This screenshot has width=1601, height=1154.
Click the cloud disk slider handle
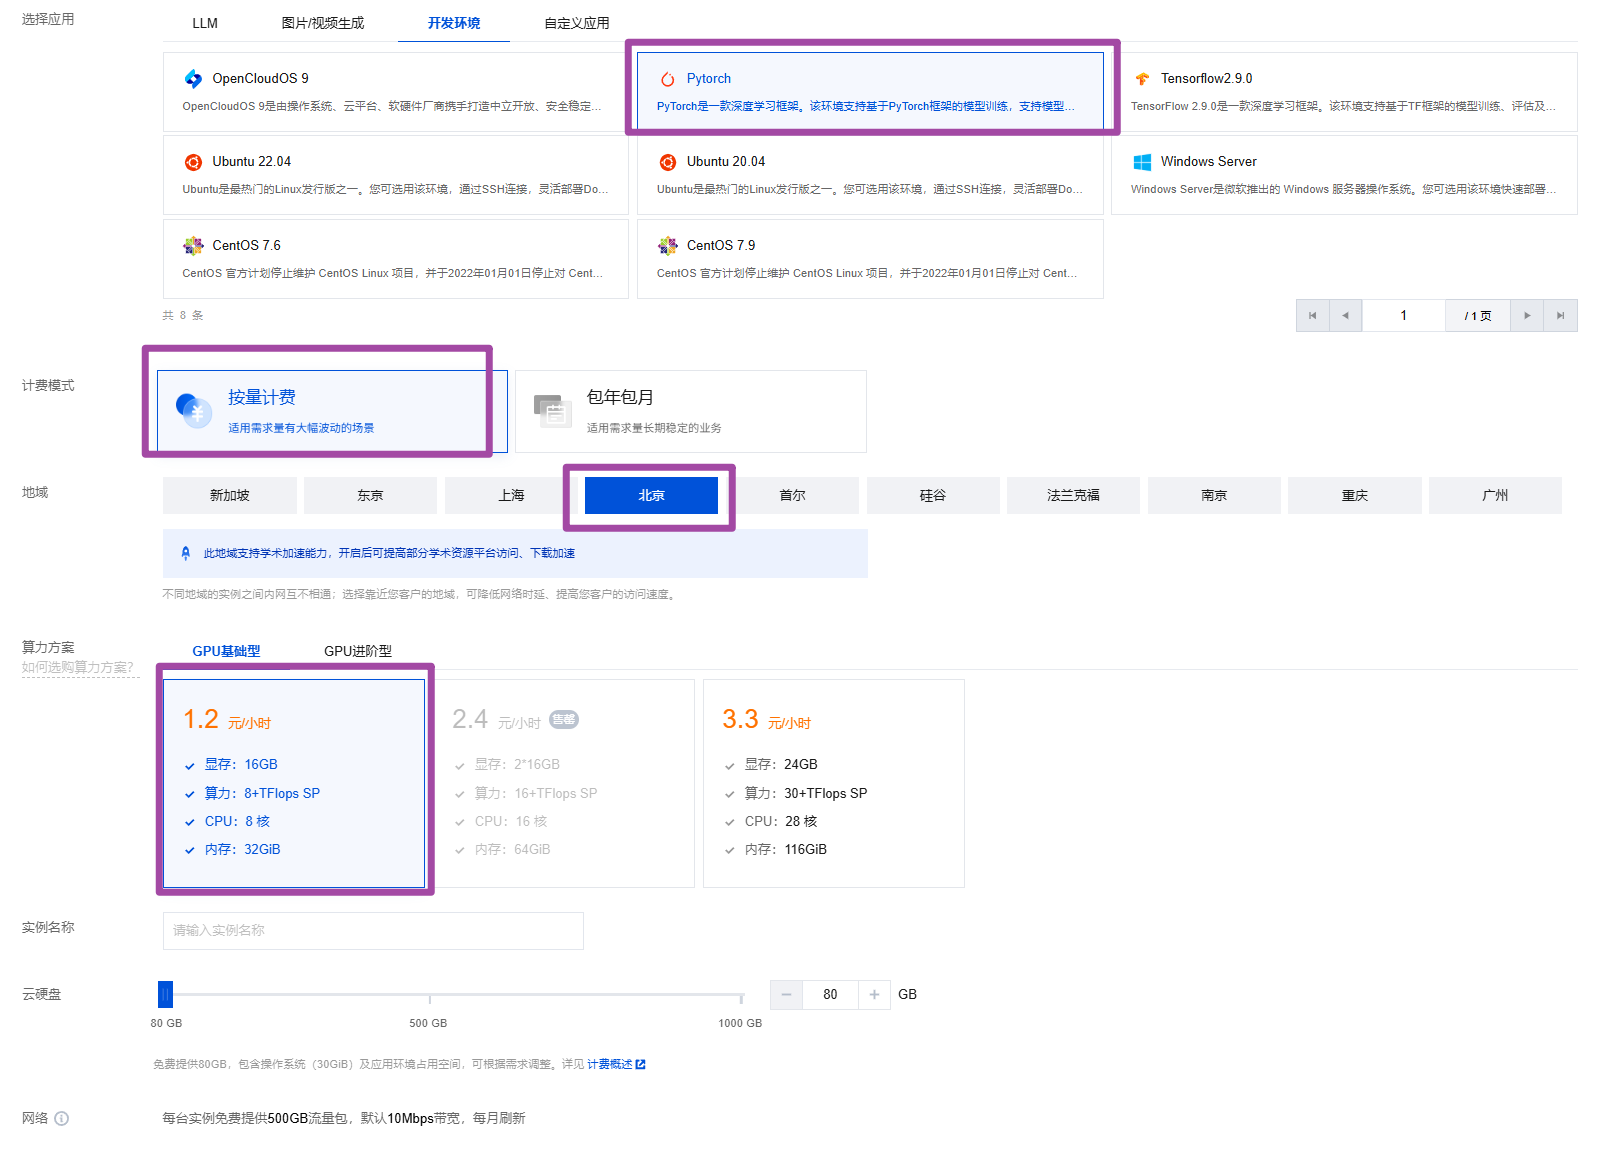(x=165, y=994)
